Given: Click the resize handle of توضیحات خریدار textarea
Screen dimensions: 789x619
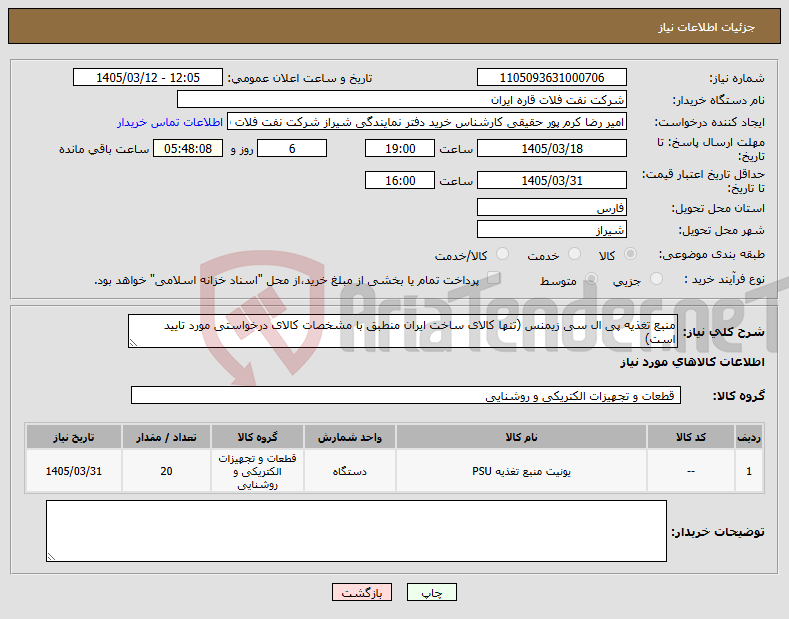Looking at the screenshot, I should pyautogui.click(x=51, y=557).
